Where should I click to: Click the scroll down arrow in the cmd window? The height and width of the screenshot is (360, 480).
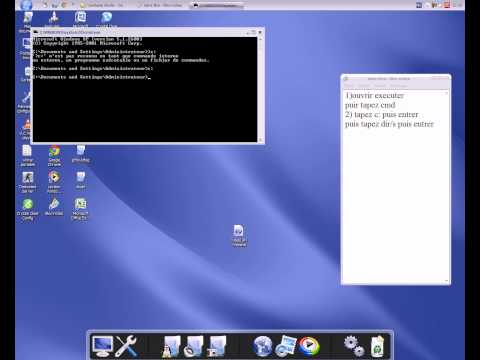[x=261, y=140]
